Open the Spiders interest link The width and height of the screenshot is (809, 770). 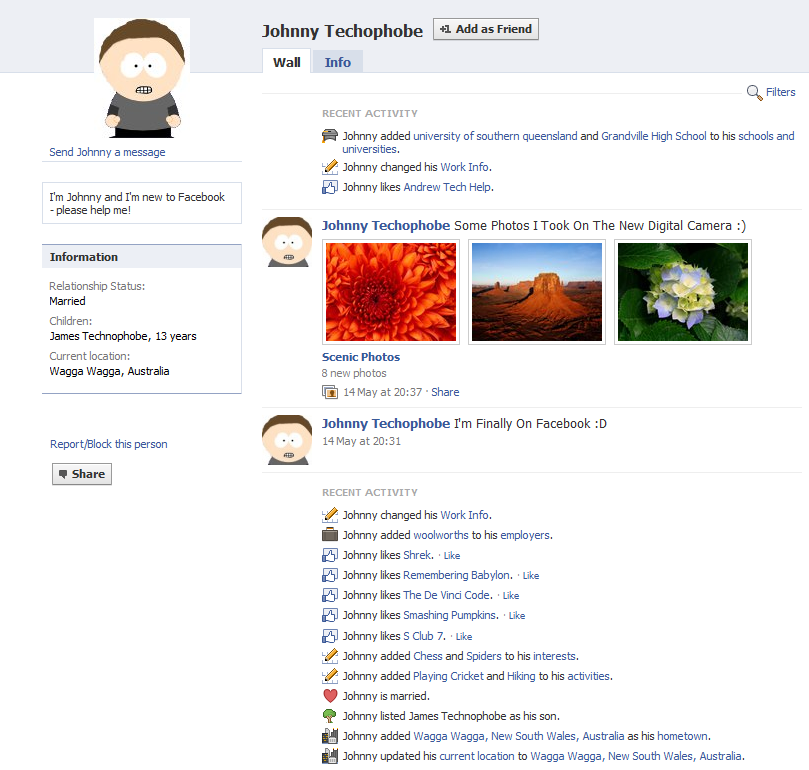point(483,656)
